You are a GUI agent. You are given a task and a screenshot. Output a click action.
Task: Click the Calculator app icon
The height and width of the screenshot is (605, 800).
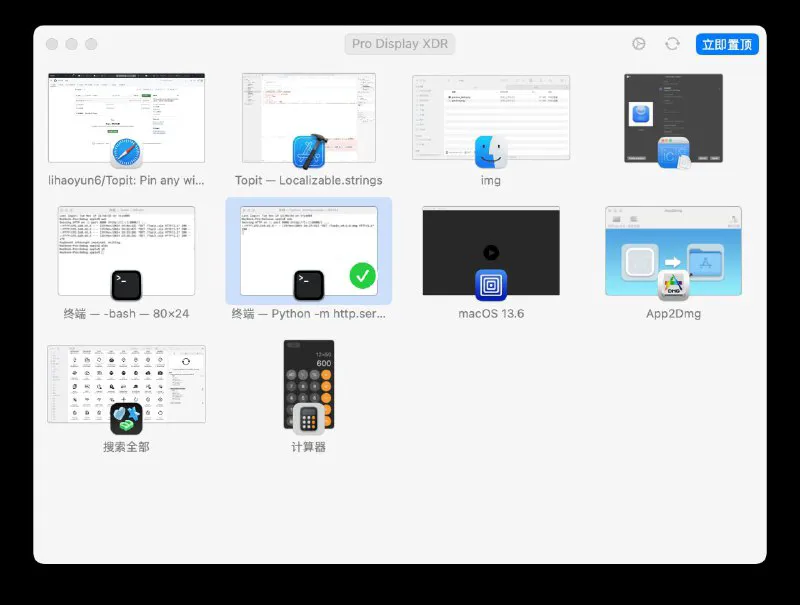pos(309,419)
